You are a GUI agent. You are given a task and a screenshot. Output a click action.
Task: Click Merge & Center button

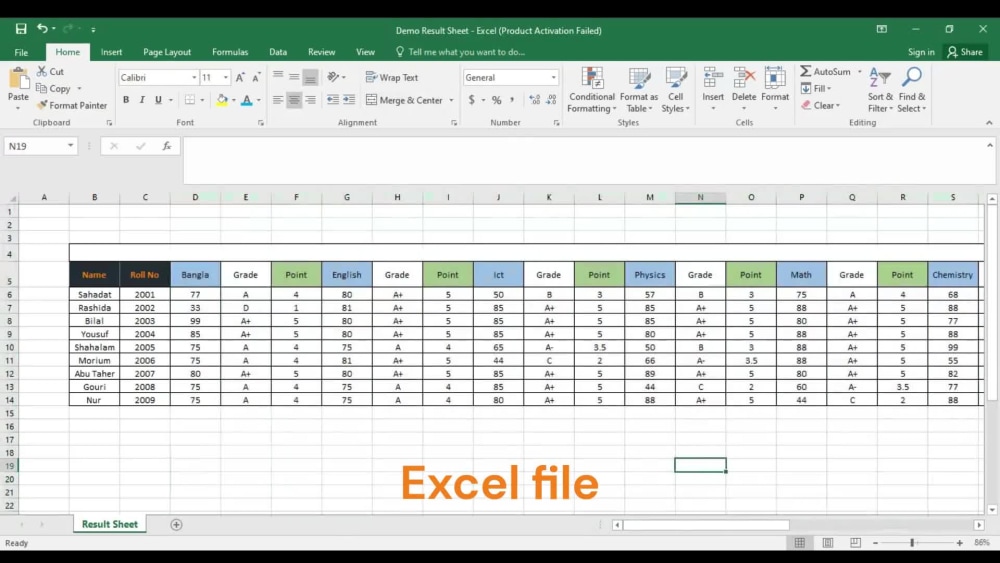click(x=405, y=100)
